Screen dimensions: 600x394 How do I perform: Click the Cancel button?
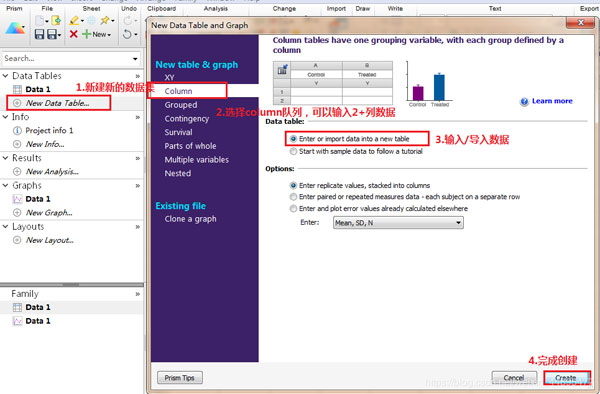pyautogui.click(x=514, y=378)
